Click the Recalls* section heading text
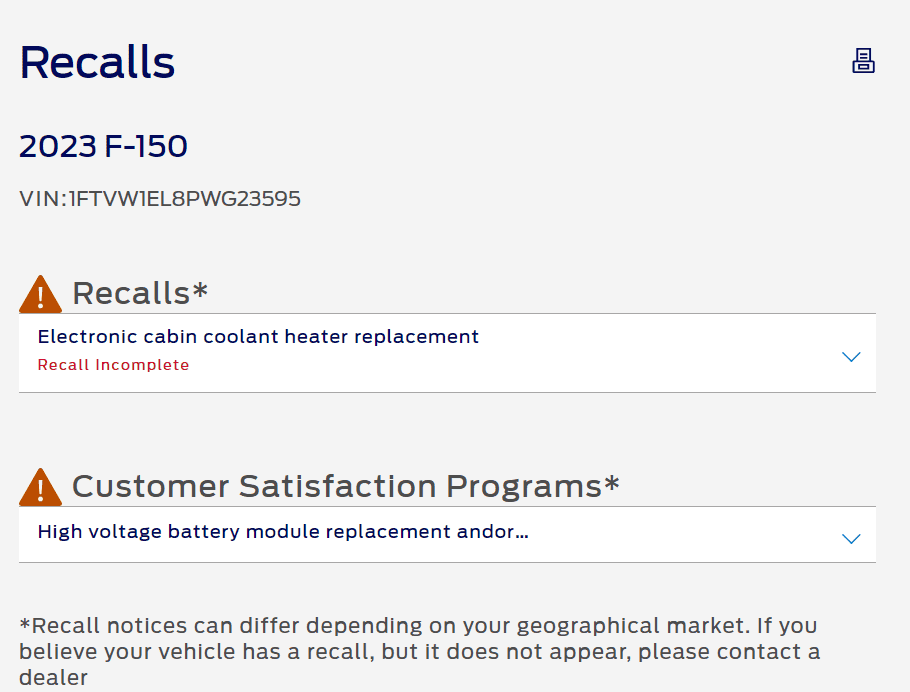This screenshot has width=910, height=692. coord(131,293)
